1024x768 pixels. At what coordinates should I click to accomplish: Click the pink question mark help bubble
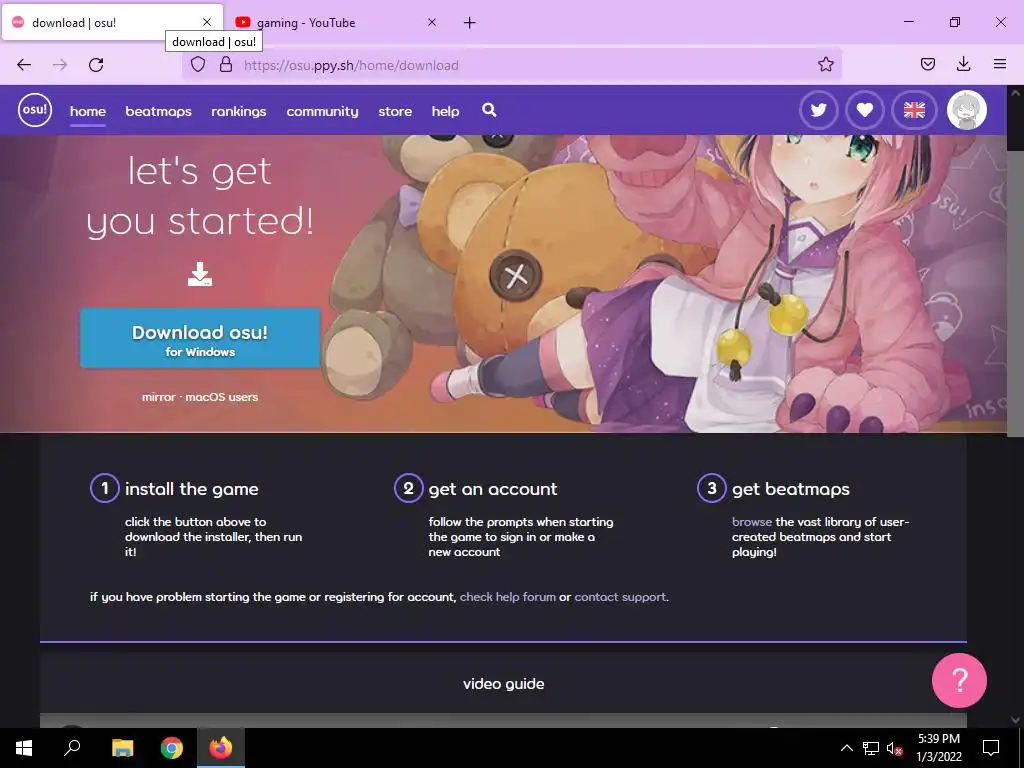[x=959, y=680]
